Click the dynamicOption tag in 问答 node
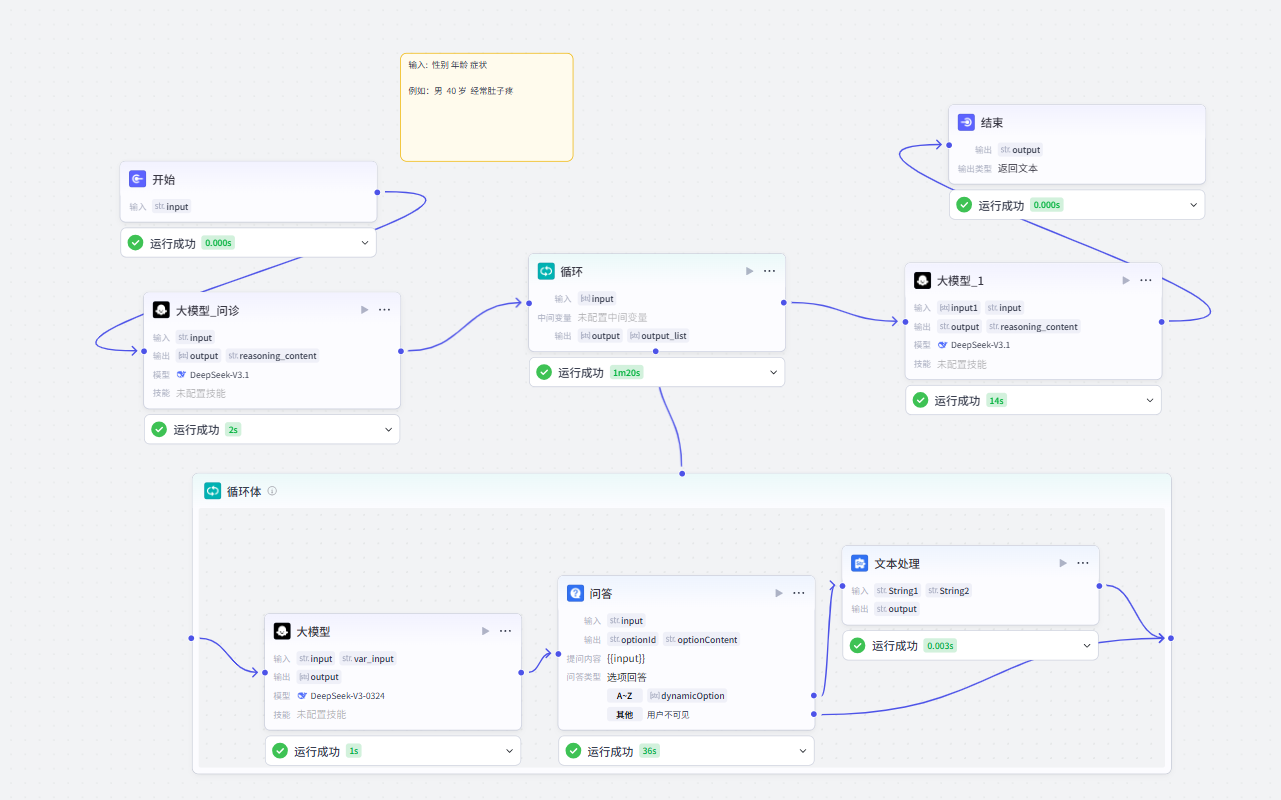Screen dimensions: 1281x800 687,696
